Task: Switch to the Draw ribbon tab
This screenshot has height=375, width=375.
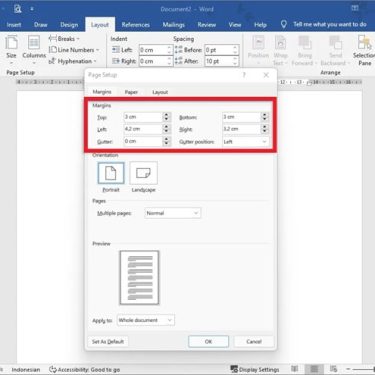Action: pyautogui.click(x=40, y=25)
